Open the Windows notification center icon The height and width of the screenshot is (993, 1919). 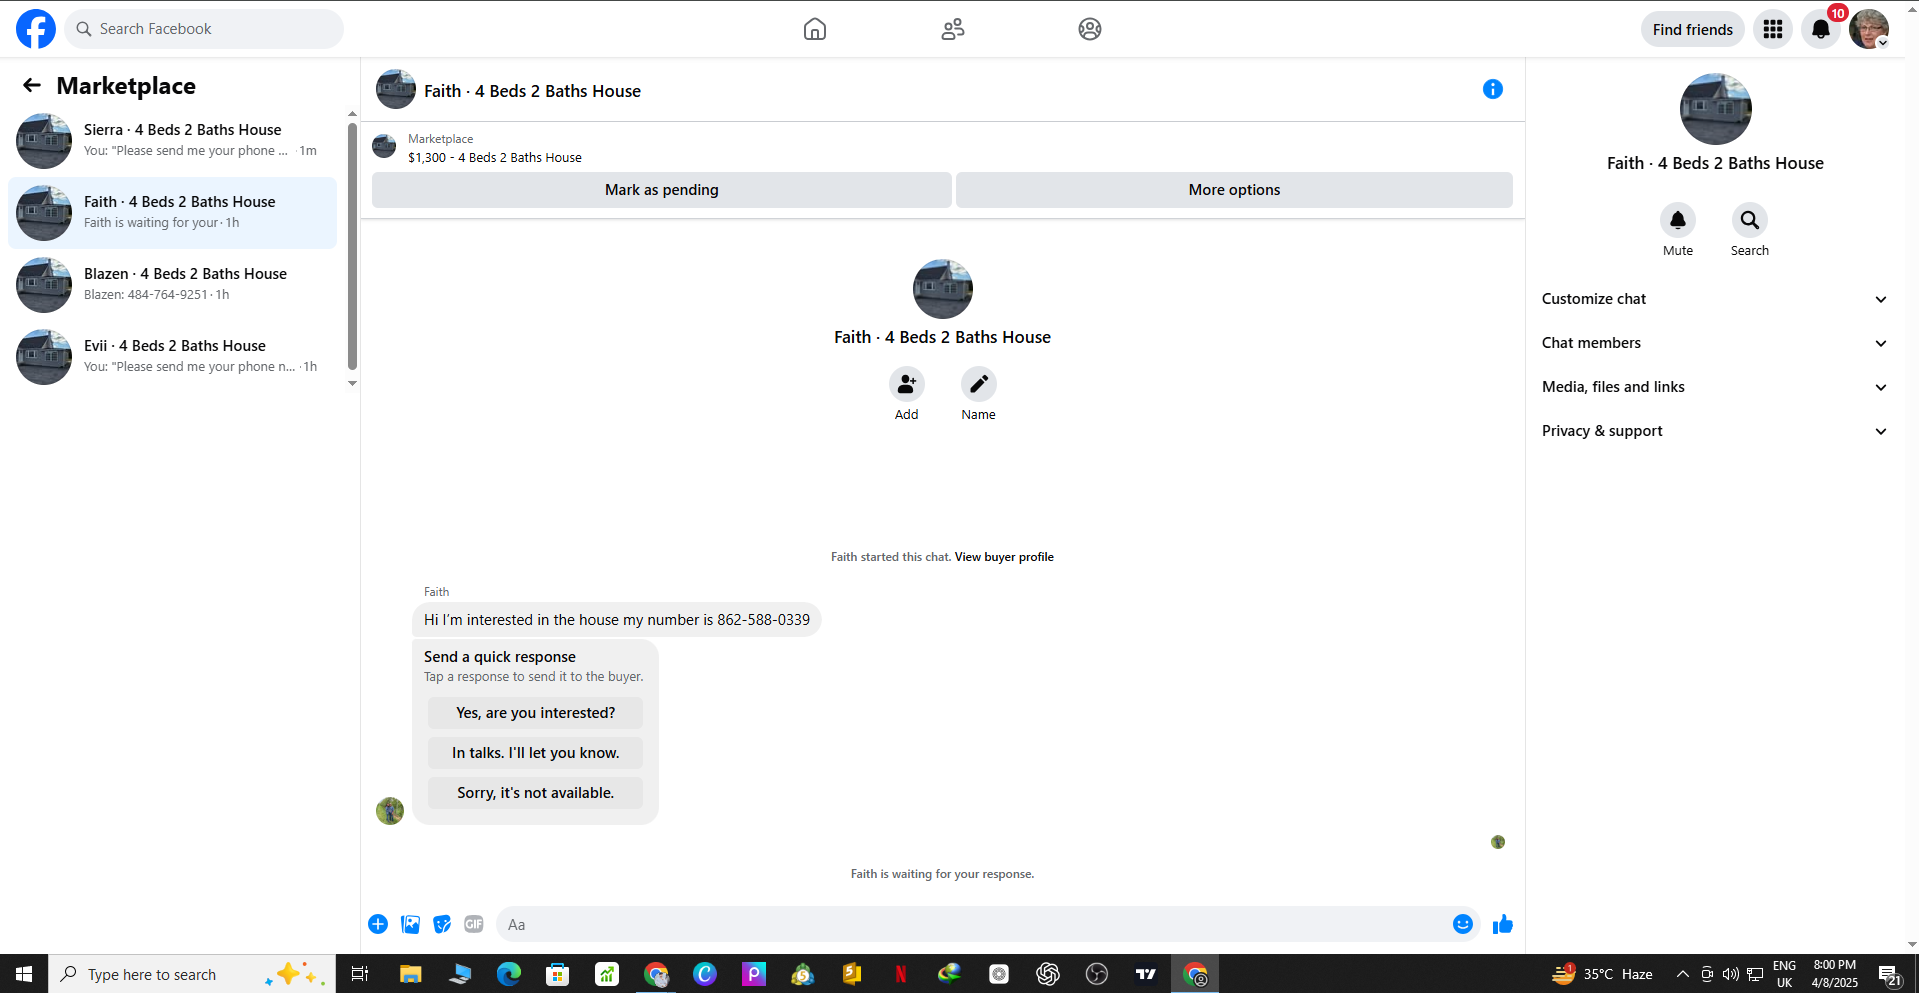1889,974
